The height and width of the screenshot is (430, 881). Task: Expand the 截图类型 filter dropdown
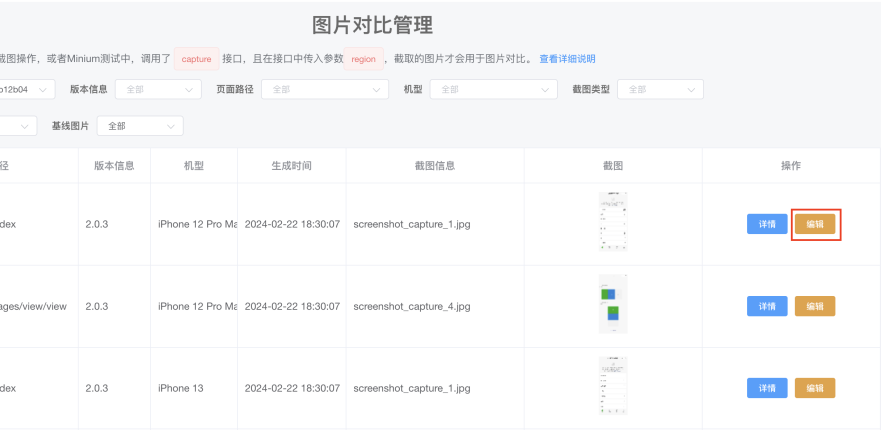(x=660, y=89)
